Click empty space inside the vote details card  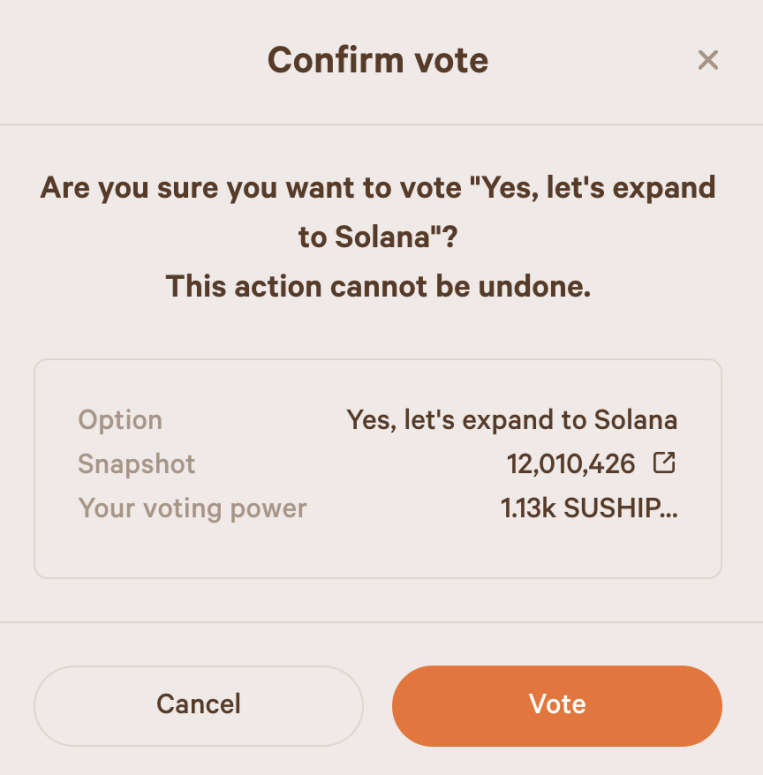tap(377, 548)
